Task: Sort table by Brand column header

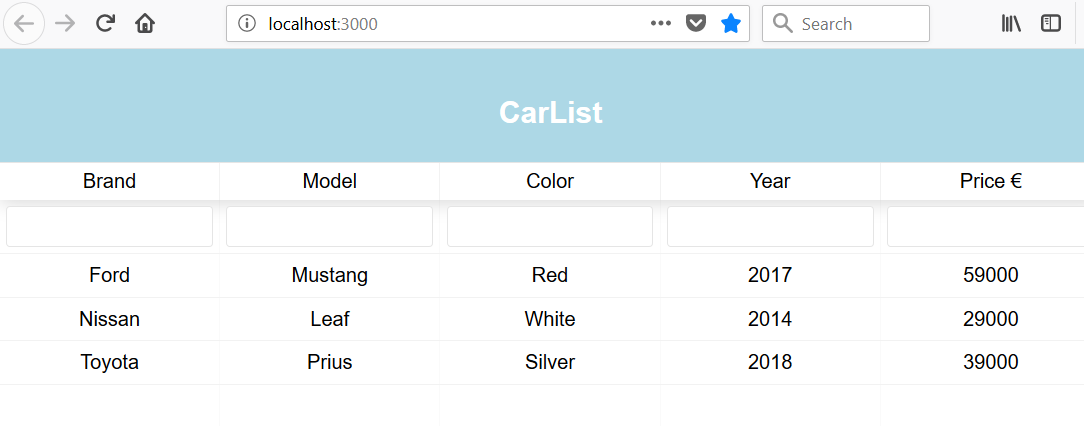Action: 109,181
